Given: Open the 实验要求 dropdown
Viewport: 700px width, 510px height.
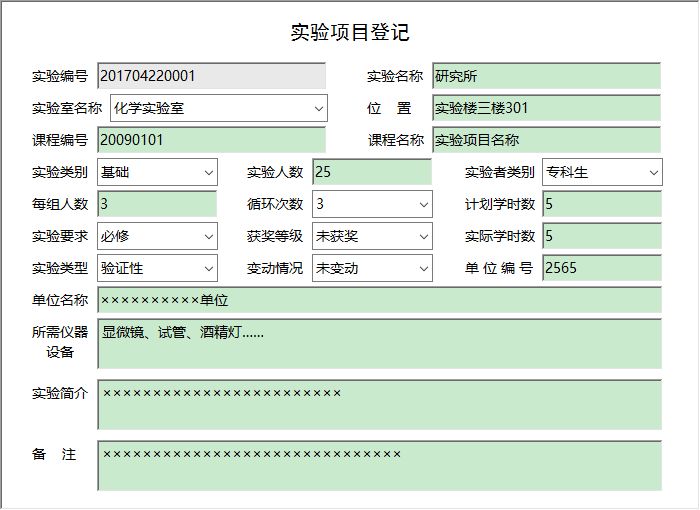Looking at the screenshot, I should coord(209,237).
